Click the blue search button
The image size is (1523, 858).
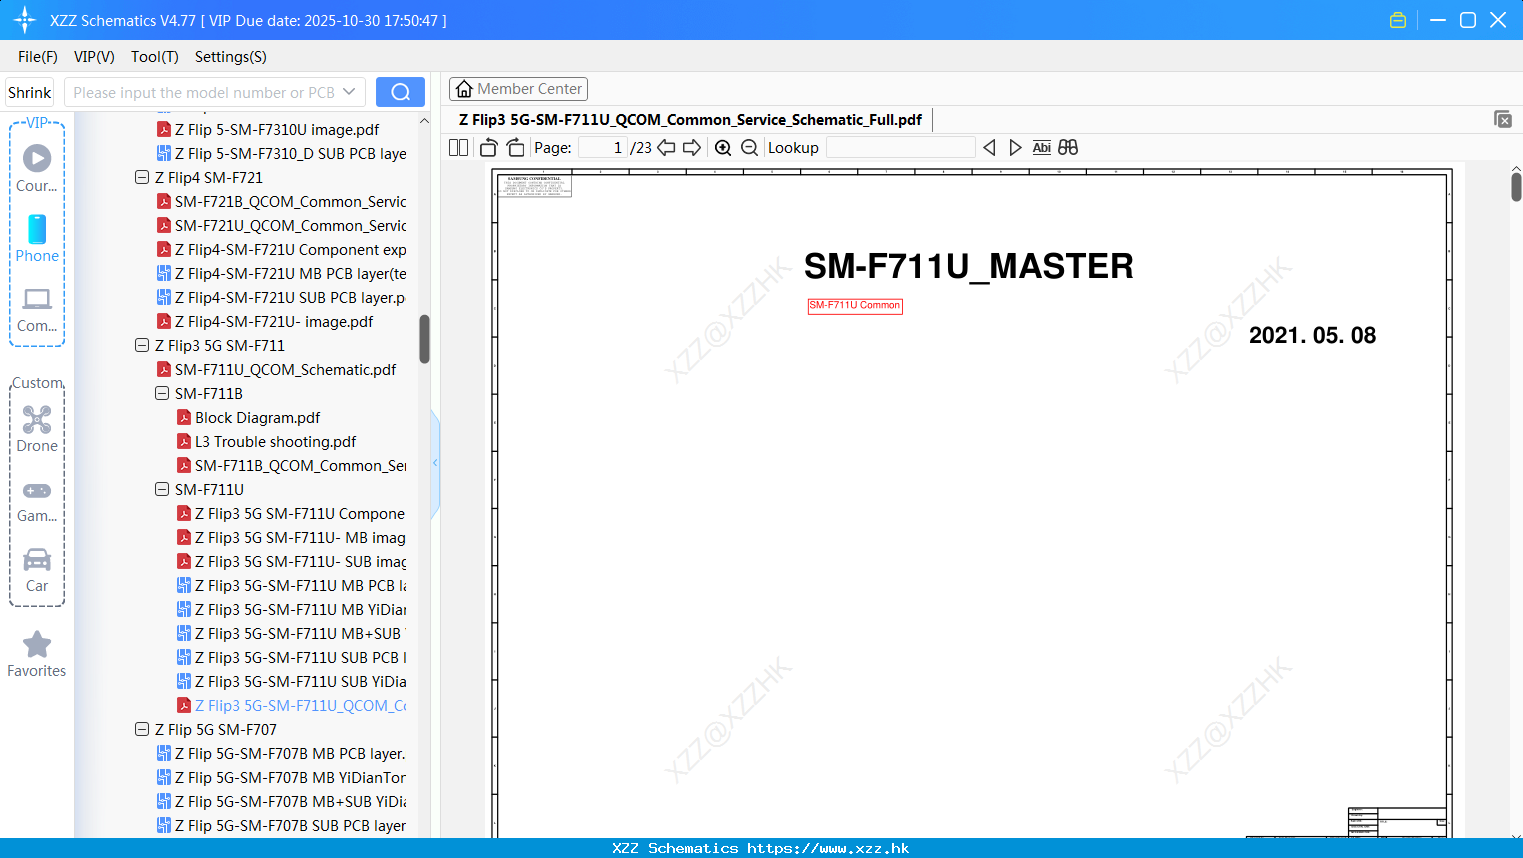pos(400,92)
